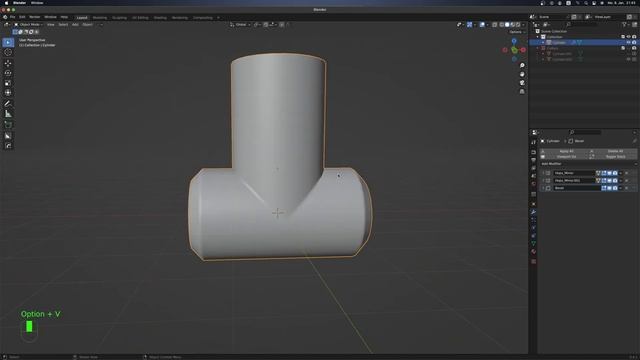Select the Rotate tool
The width and height of the screenshot is (640, 360).
click(x=8, y=73)
